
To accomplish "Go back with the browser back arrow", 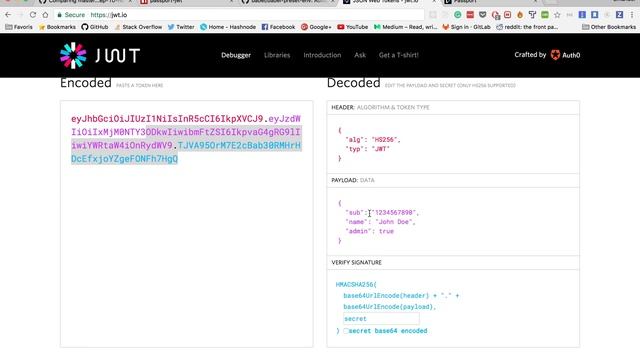I will (8, 15).
